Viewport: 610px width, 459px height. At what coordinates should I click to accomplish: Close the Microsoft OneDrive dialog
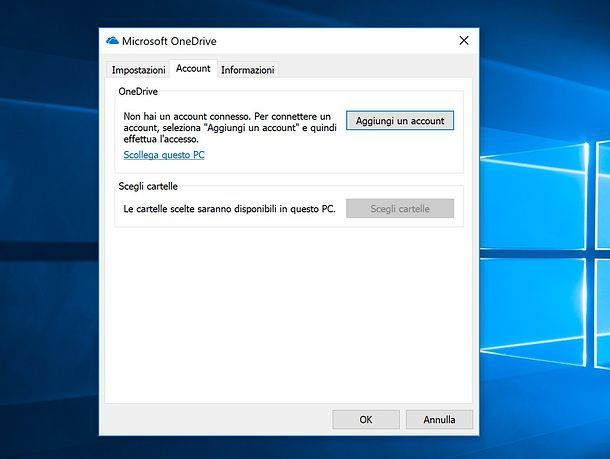click(464, 40)
